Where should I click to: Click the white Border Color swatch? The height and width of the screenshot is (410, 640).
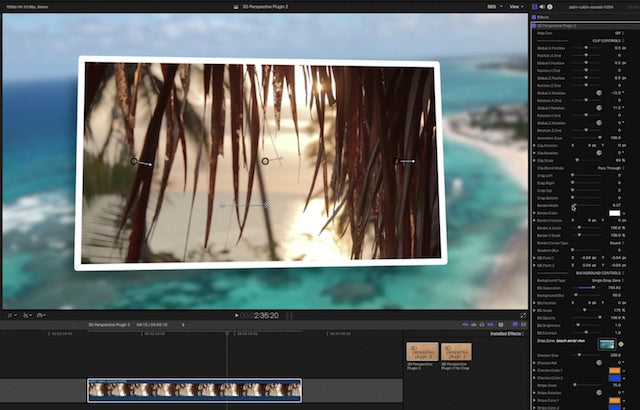point(614,212)
